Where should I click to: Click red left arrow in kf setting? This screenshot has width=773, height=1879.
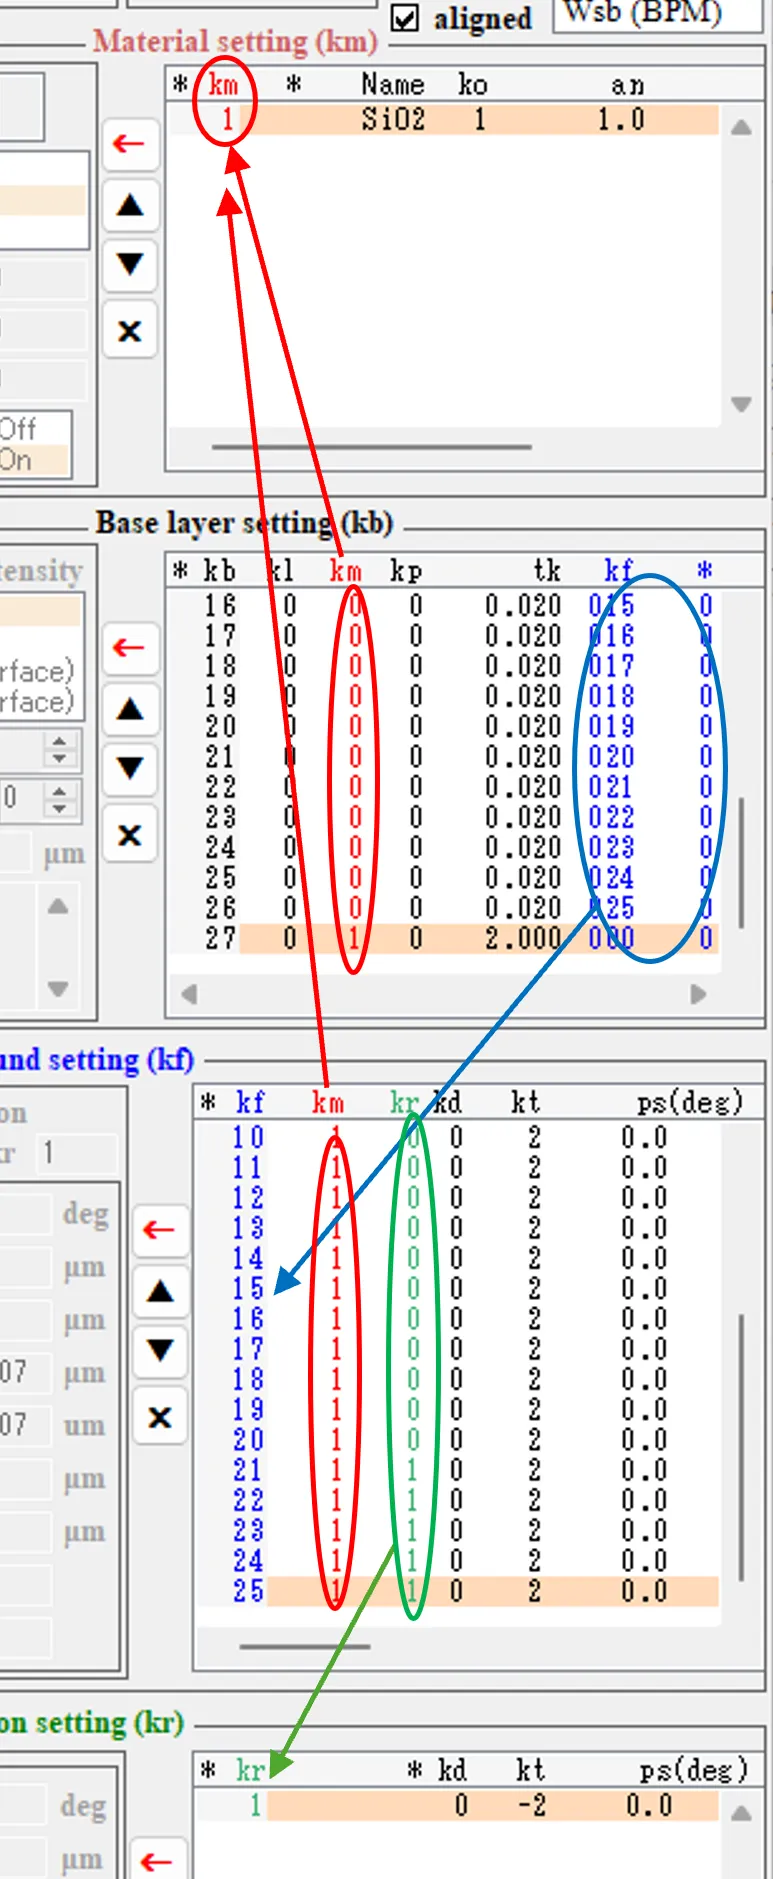[x=160, y=1229]
